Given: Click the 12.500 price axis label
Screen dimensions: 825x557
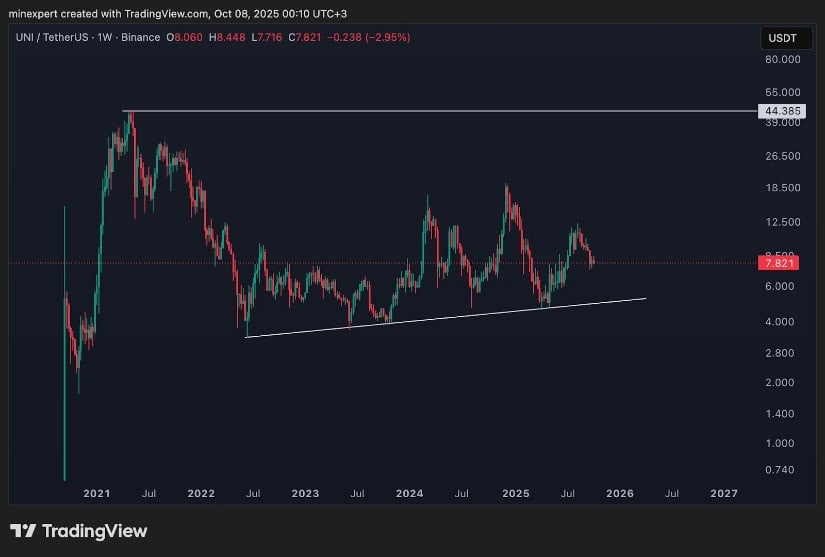Looking at the screenshot, I should pyautogui.click(x=782, y=222).
